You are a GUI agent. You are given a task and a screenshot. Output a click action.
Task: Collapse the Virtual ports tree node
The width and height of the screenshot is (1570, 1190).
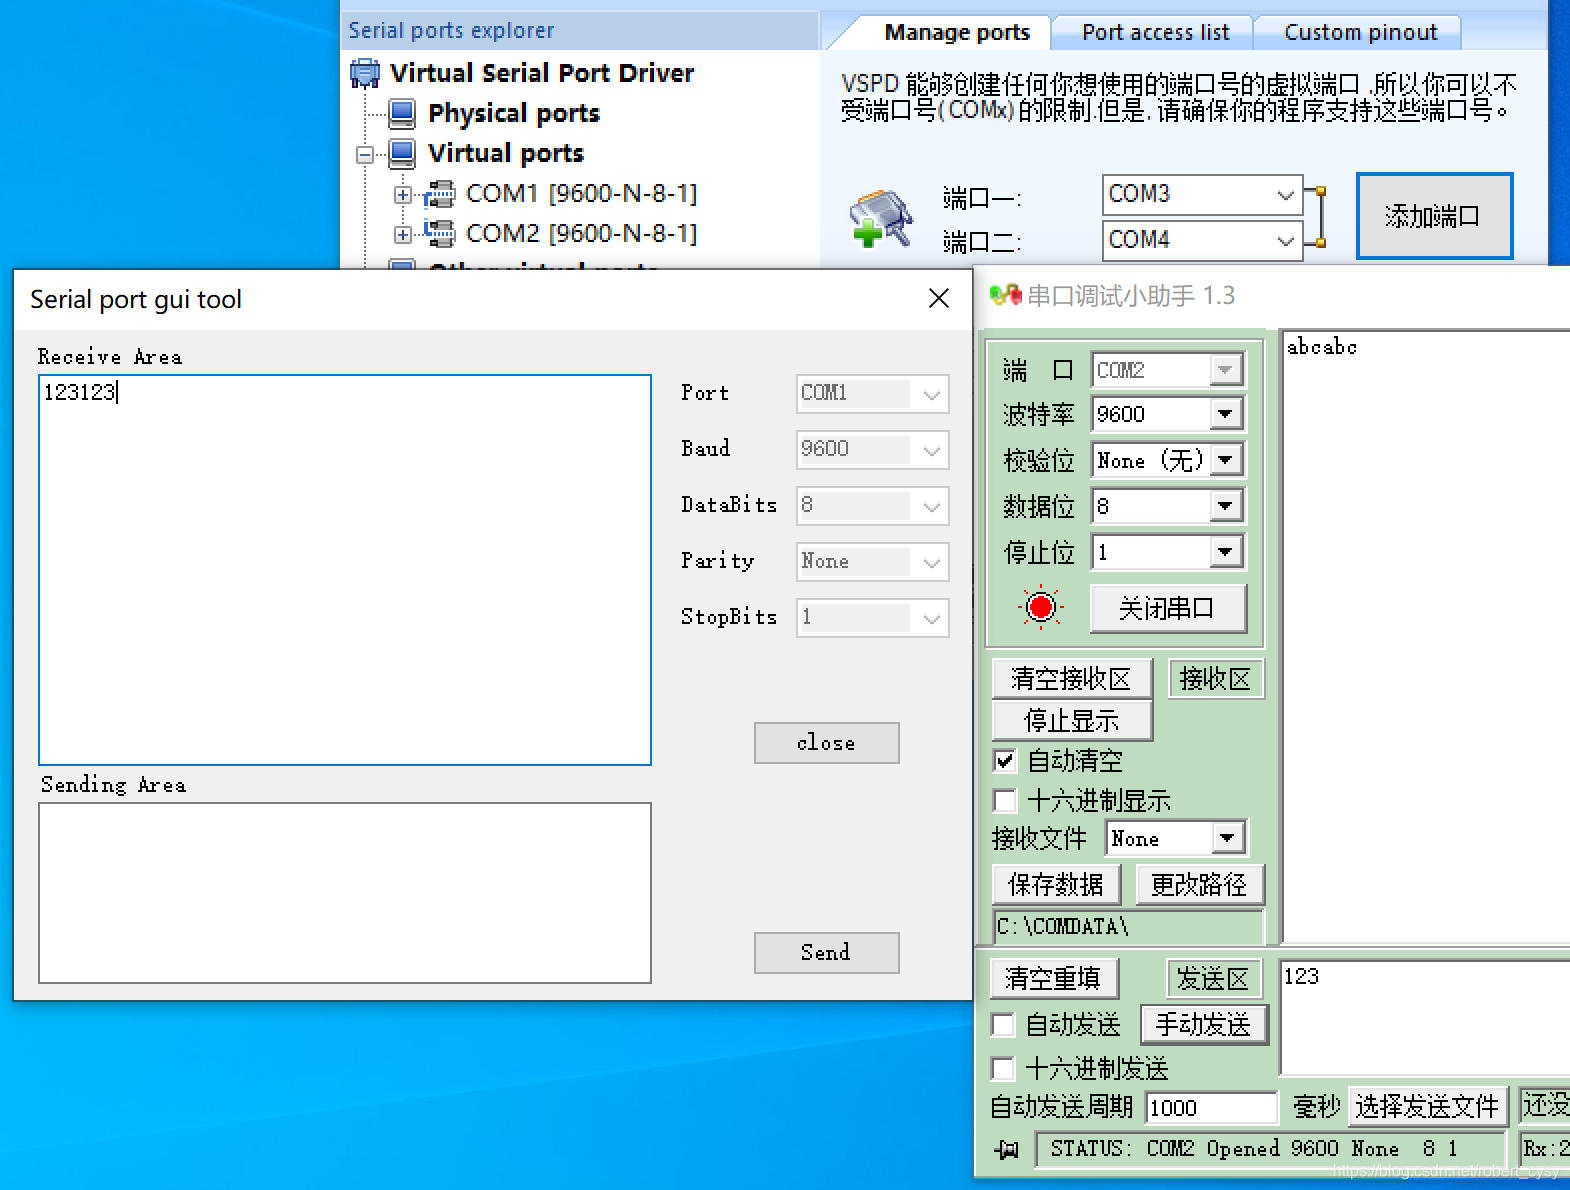coord(365,155)
